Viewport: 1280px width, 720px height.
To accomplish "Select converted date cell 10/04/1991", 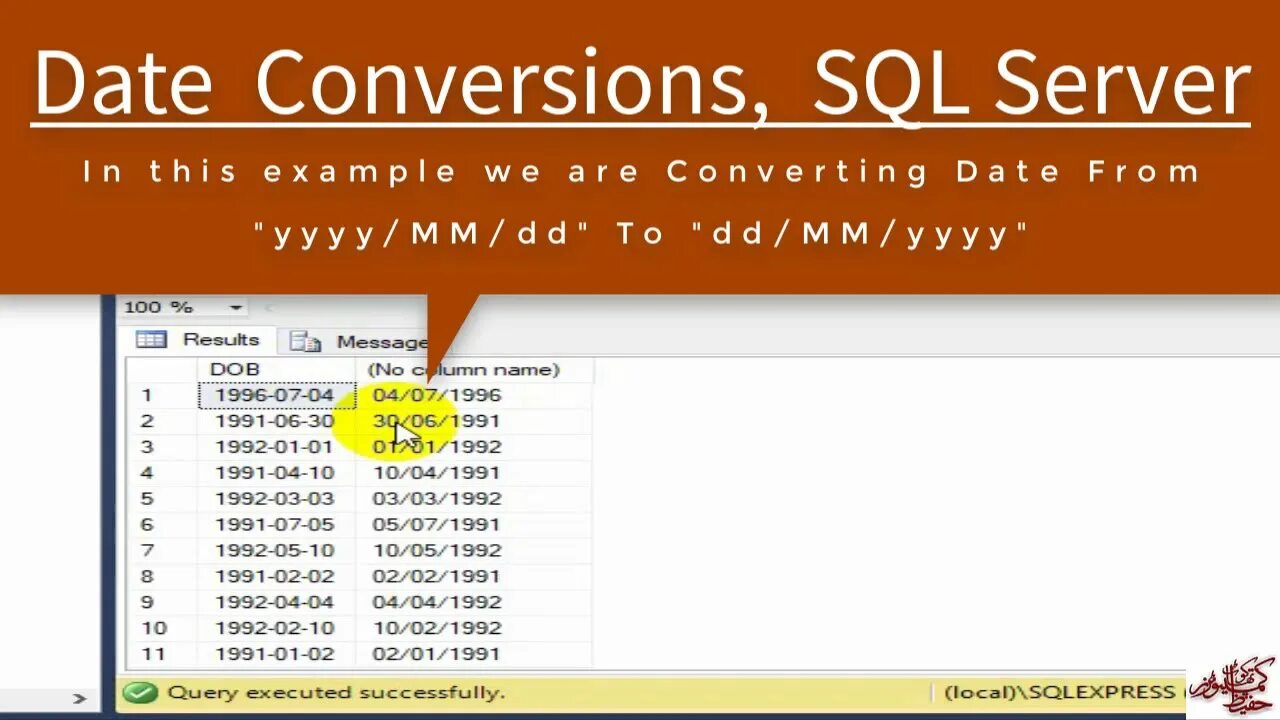I will click(x=474, y=473).
